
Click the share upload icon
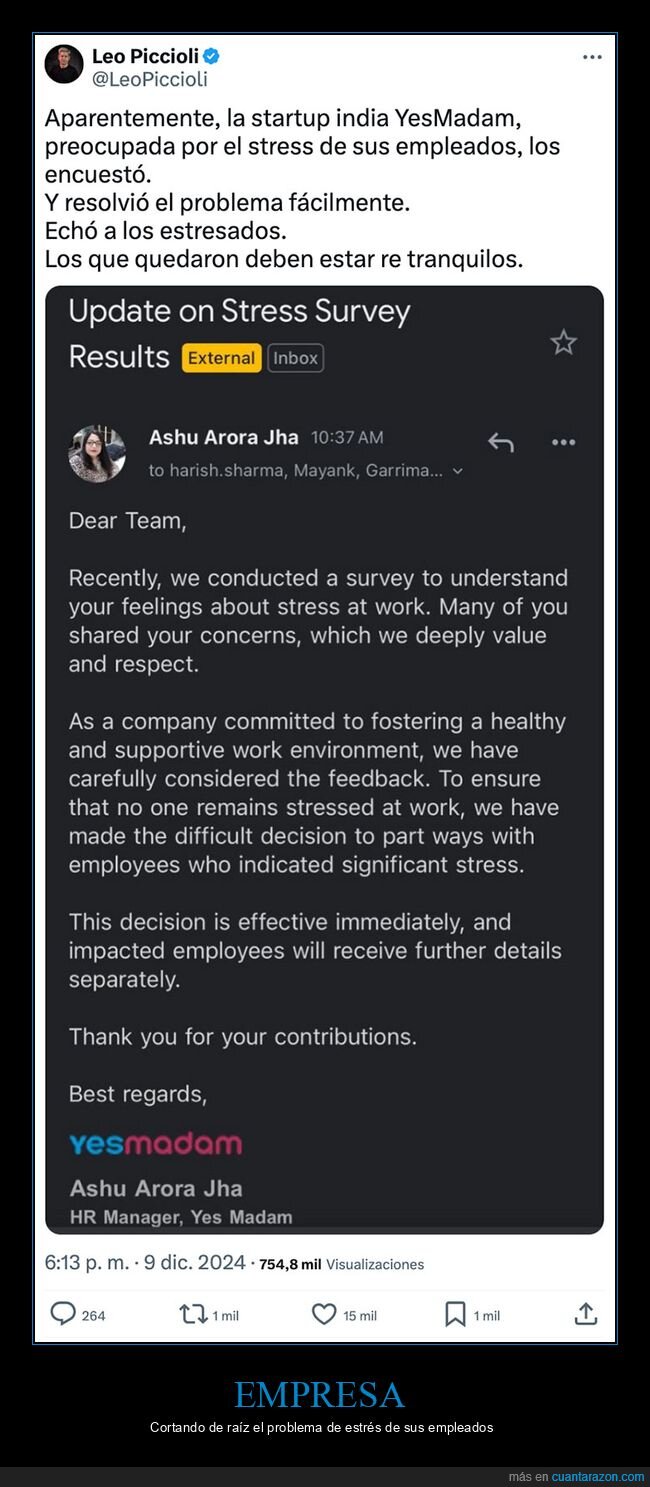tap(586, 1314)
